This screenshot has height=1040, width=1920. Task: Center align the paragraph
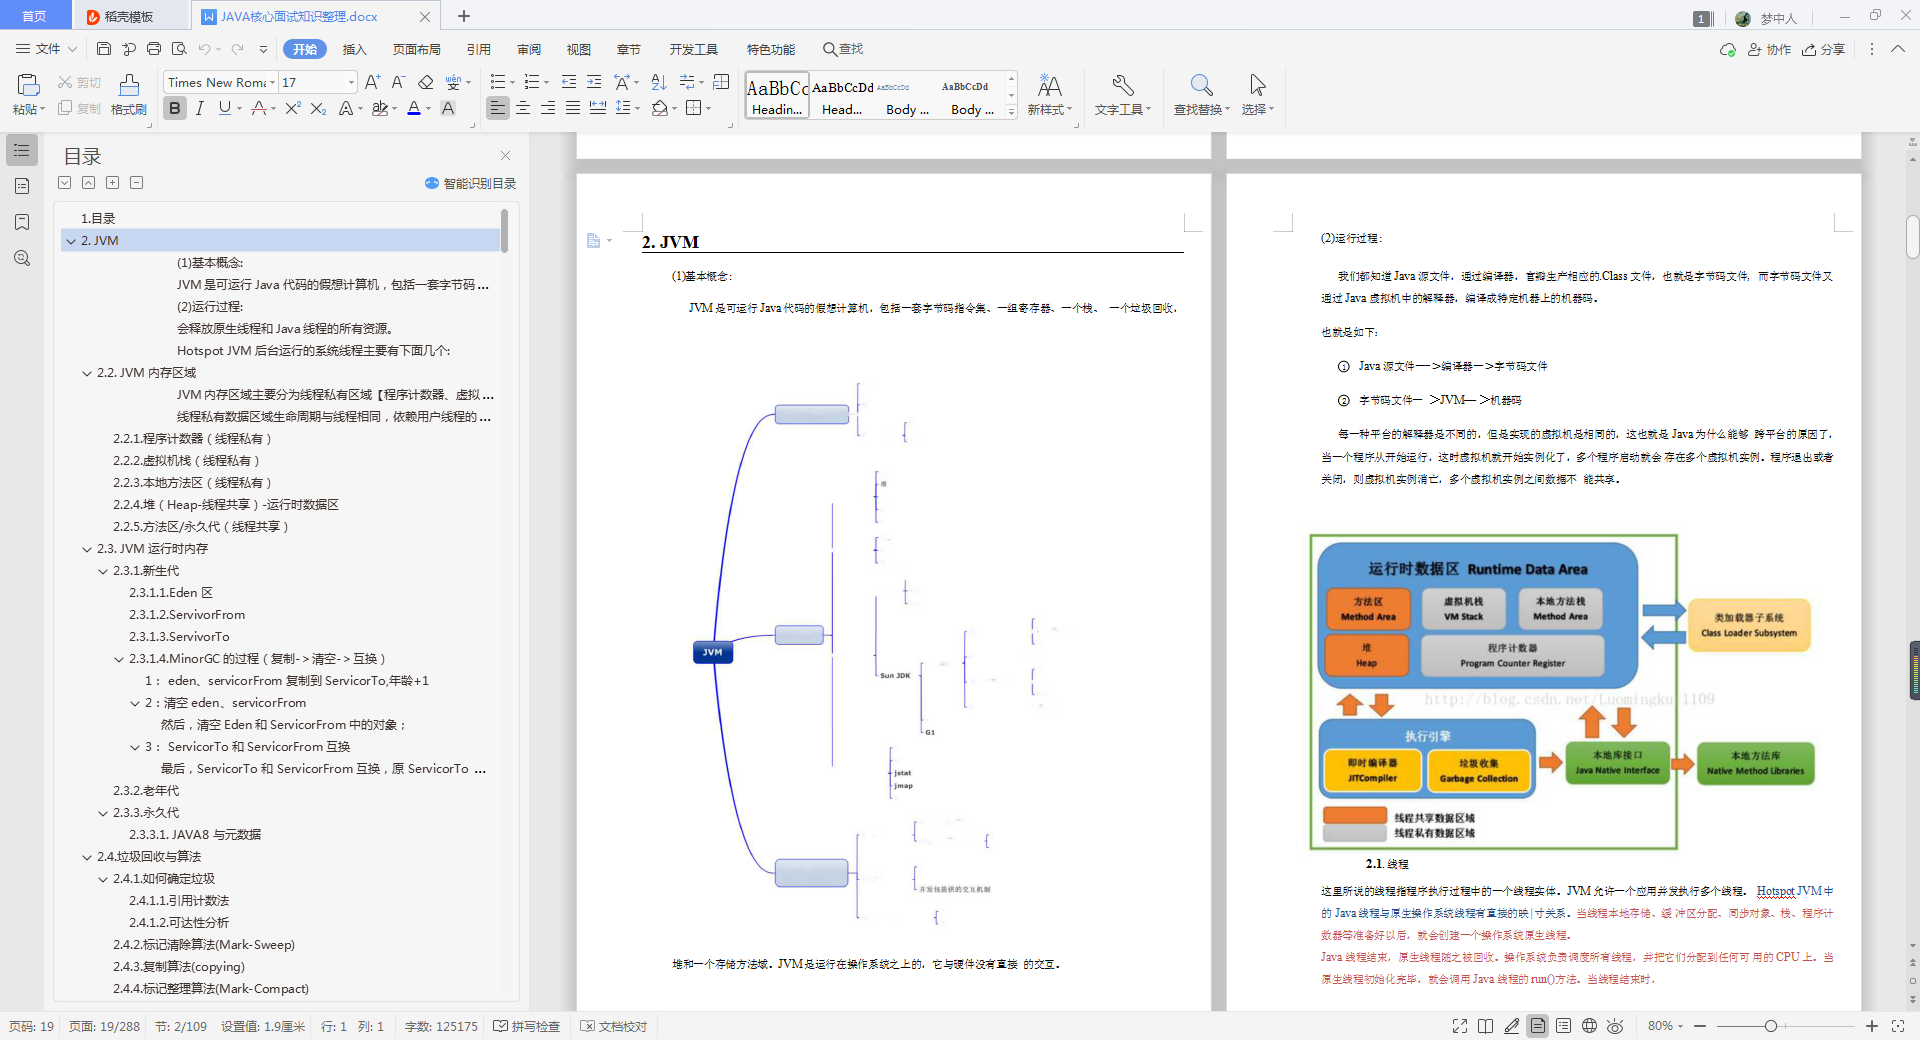(x=523, y=108)
